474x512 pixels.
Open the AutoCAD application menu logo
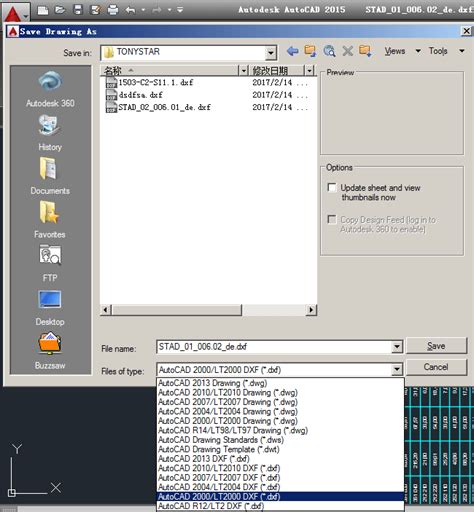15,12
